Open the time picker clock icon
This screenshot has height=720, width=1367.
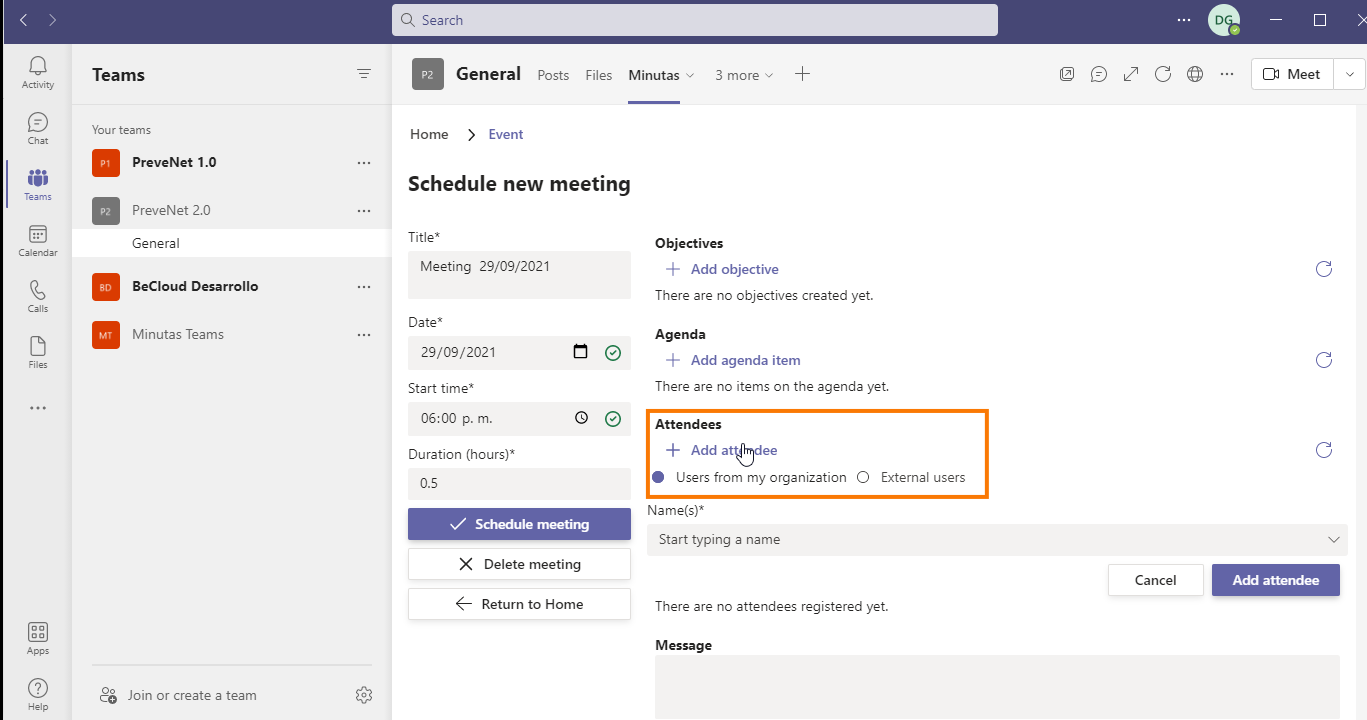582,418
